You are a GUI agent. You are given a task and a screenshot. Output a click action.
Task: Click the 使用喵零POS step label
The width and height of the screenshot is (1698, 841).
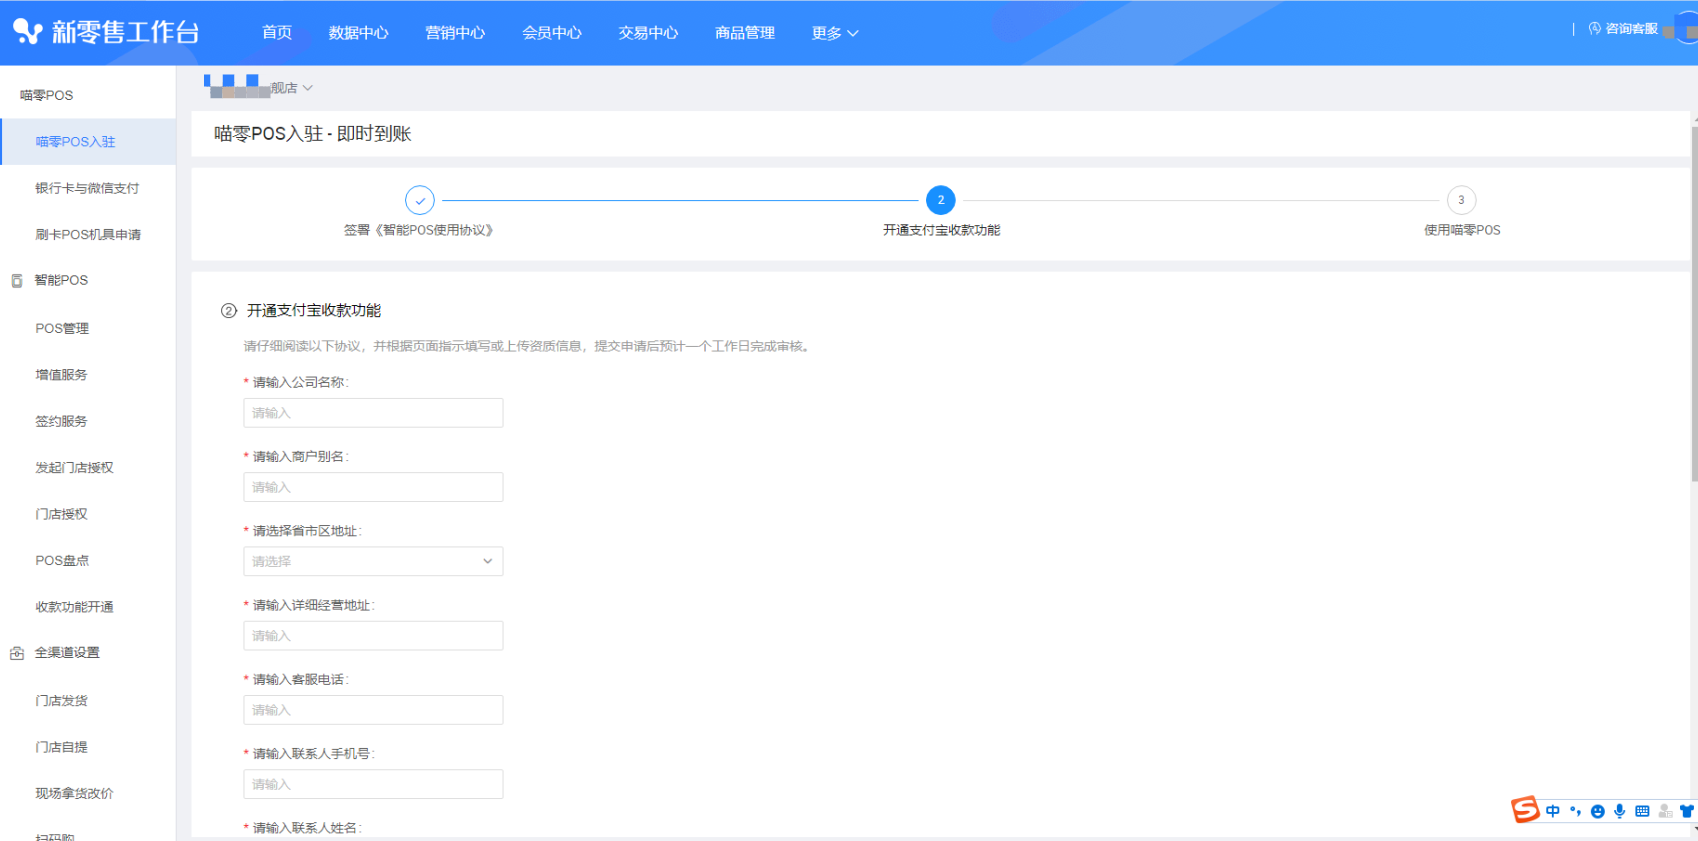[x=1462, y=230]
